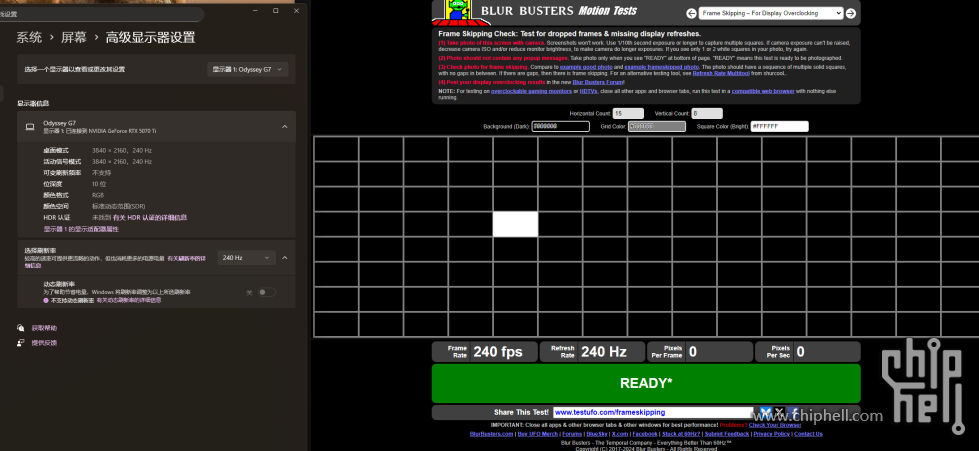Open the refresh rate details link
The height and width of the screenshot is (451, 979).
186,257
